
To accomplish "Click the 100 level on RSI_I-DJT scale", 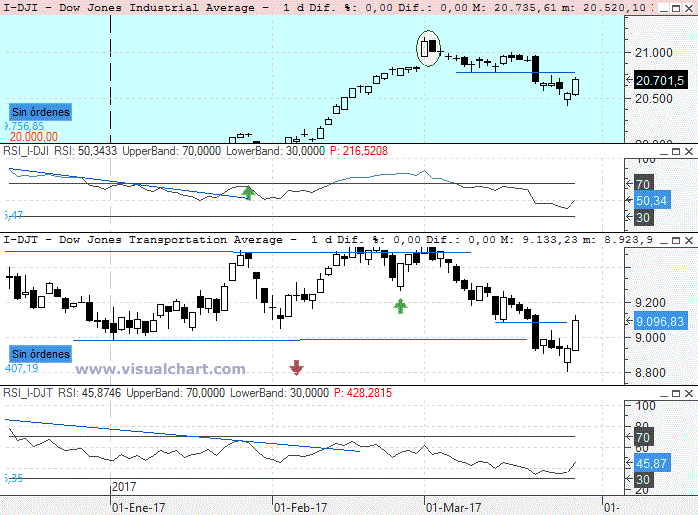I will click(x=645, y=406).
